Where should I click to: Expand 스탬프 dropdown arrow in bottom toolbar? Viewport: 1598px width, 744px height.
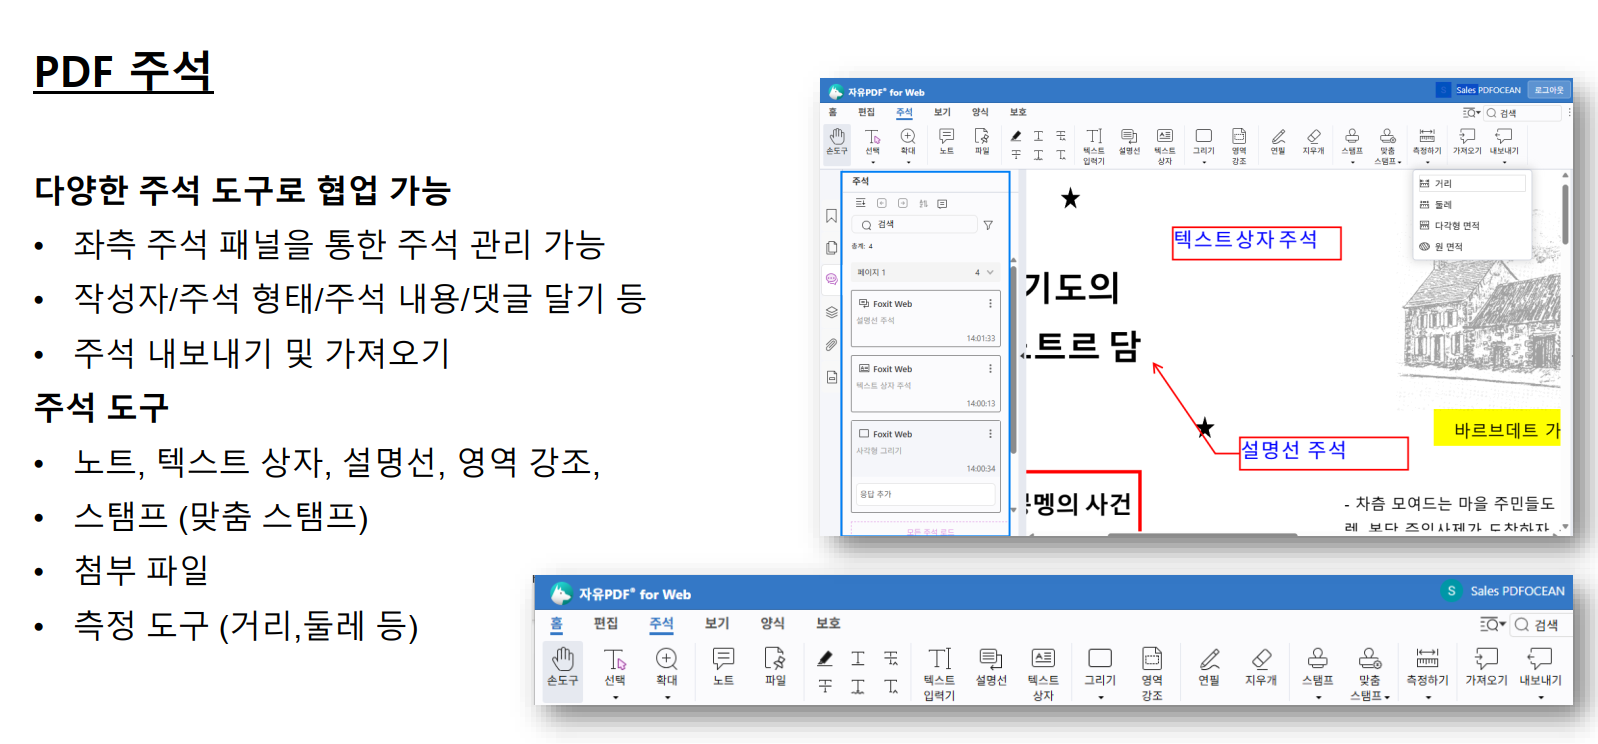coord(1318,697)
